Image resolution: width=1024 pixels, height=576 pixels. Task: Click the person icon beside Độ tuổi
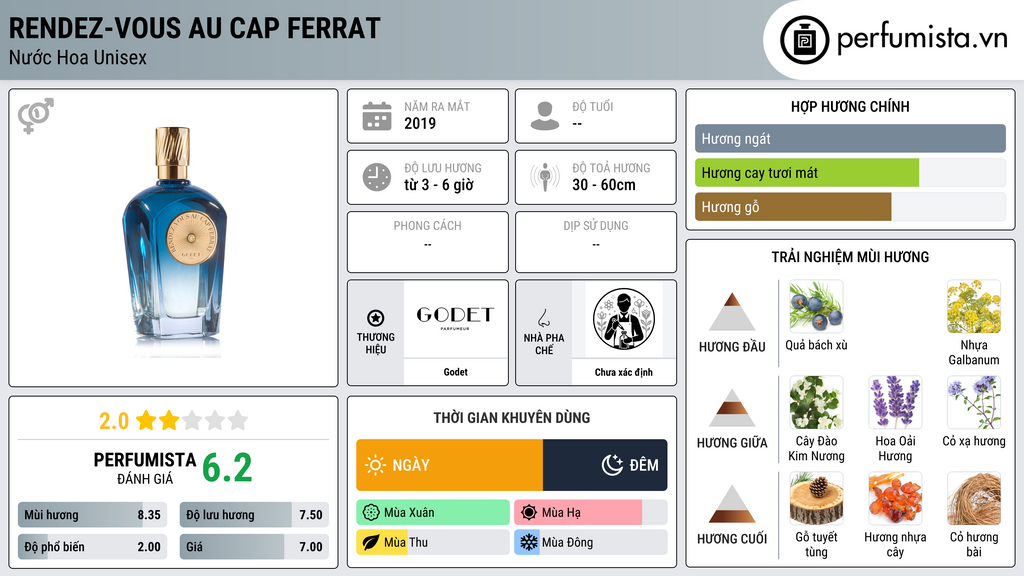(545, 116)
